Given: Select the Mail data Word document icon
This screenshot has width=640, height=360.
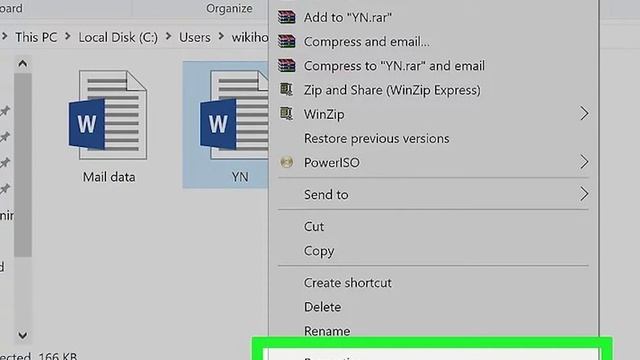Looking at the screenshot, I should click(x=108, y=115).
